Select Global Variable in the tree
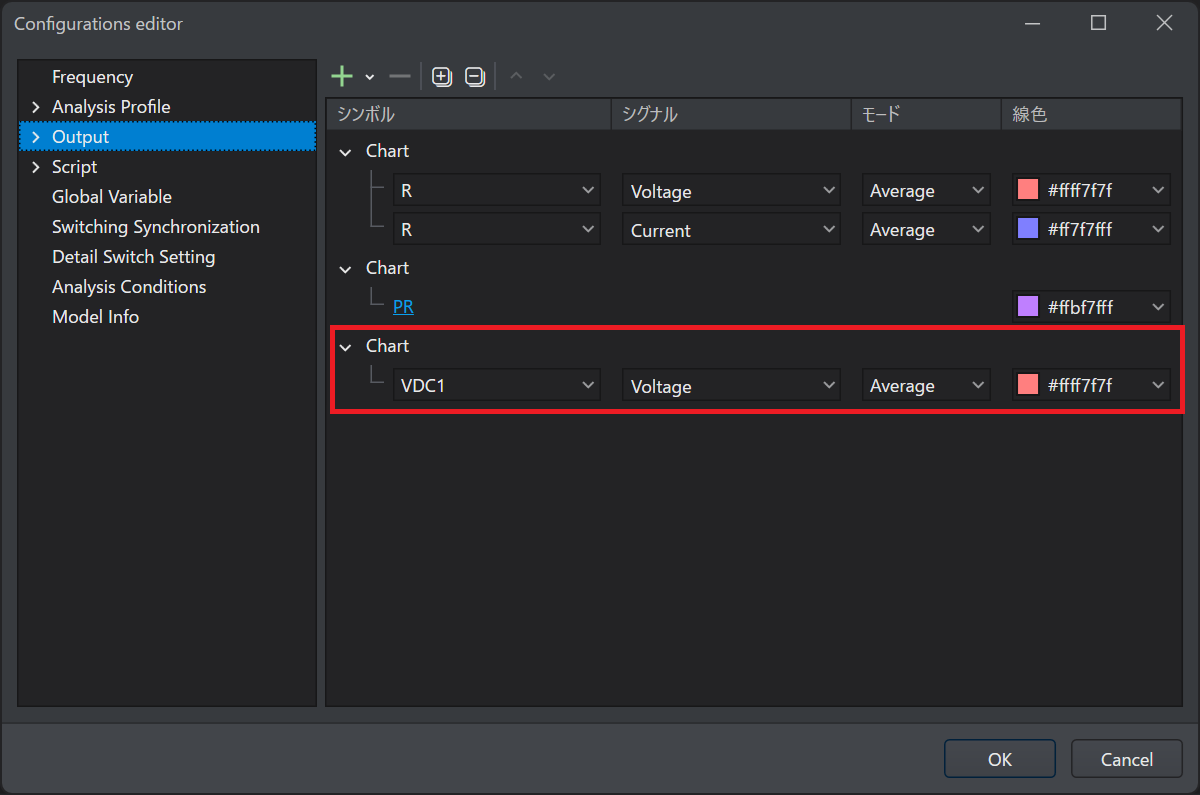 click(112, 197)
